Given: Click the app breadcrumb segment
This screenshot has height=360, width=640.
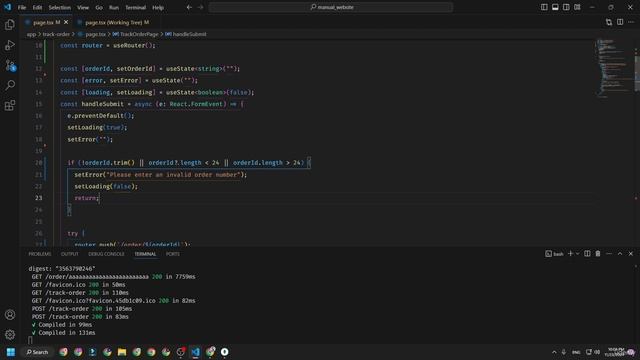Looking at the screenshot, I should pos(31,34).
